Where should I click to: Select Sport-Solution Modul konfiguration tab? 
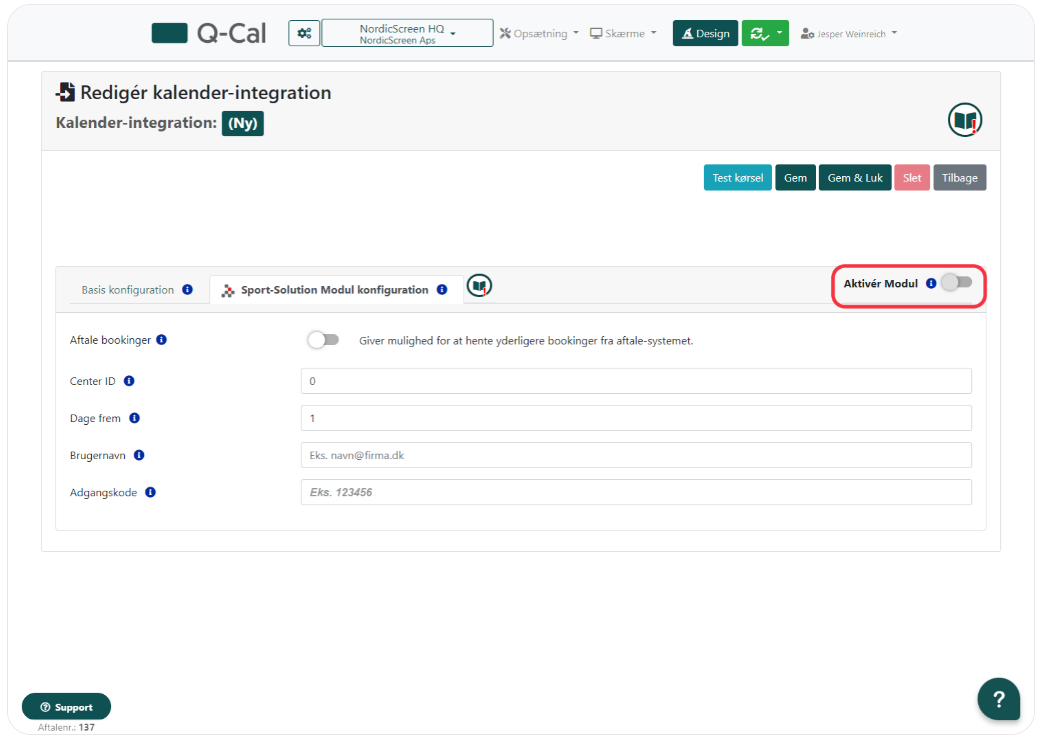[x=335, y=290]
